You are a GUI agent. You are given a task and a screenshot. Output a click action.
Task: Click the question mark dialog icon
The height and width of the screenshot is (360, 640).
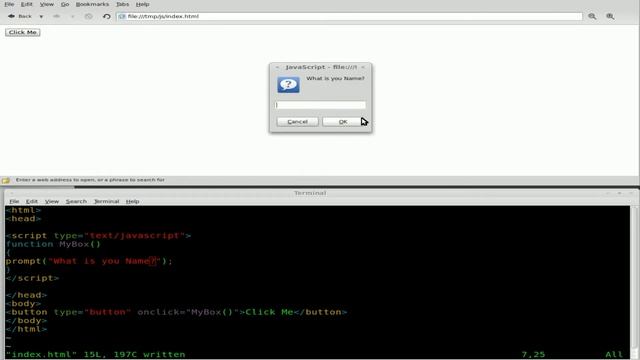point(289,84)
